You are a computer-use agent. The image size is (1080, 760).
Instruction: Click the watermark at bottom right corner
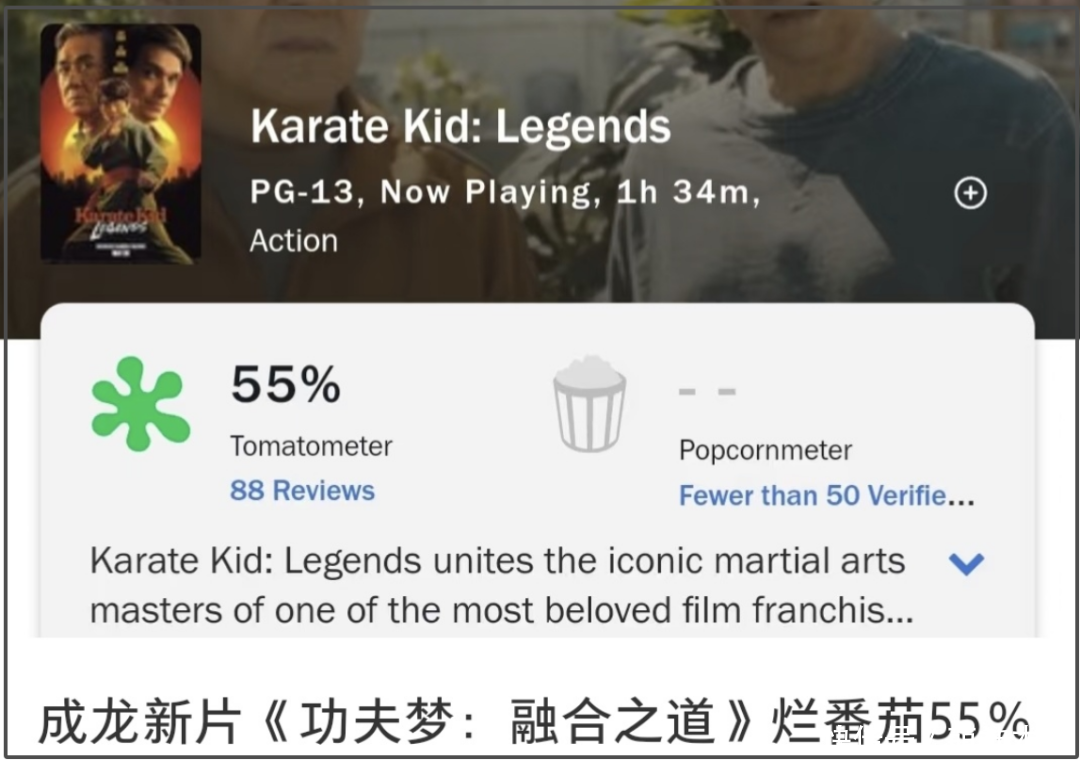[x=930, y=737]
